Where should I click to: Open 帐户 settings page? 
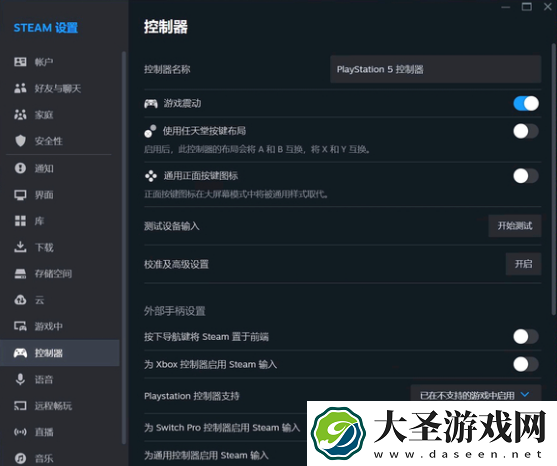click(60, 62)
